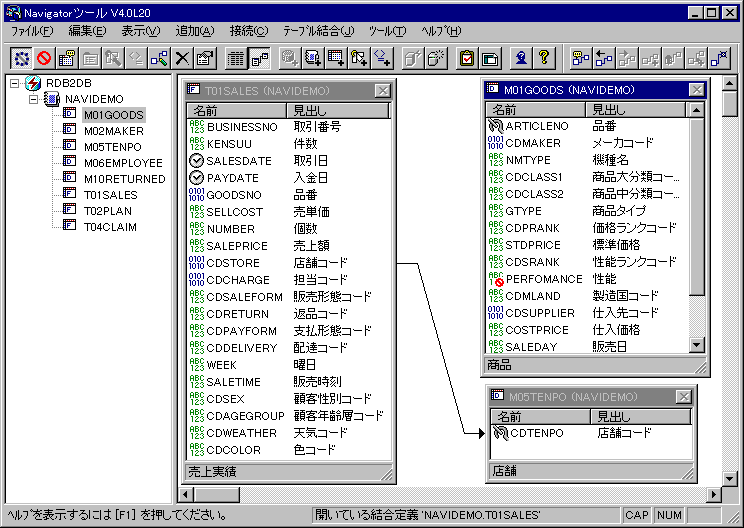Screen dimensions: 744x528
Task: Select ARTICLENO row in M01GOODS window
Action: click(x=587, y=126)
